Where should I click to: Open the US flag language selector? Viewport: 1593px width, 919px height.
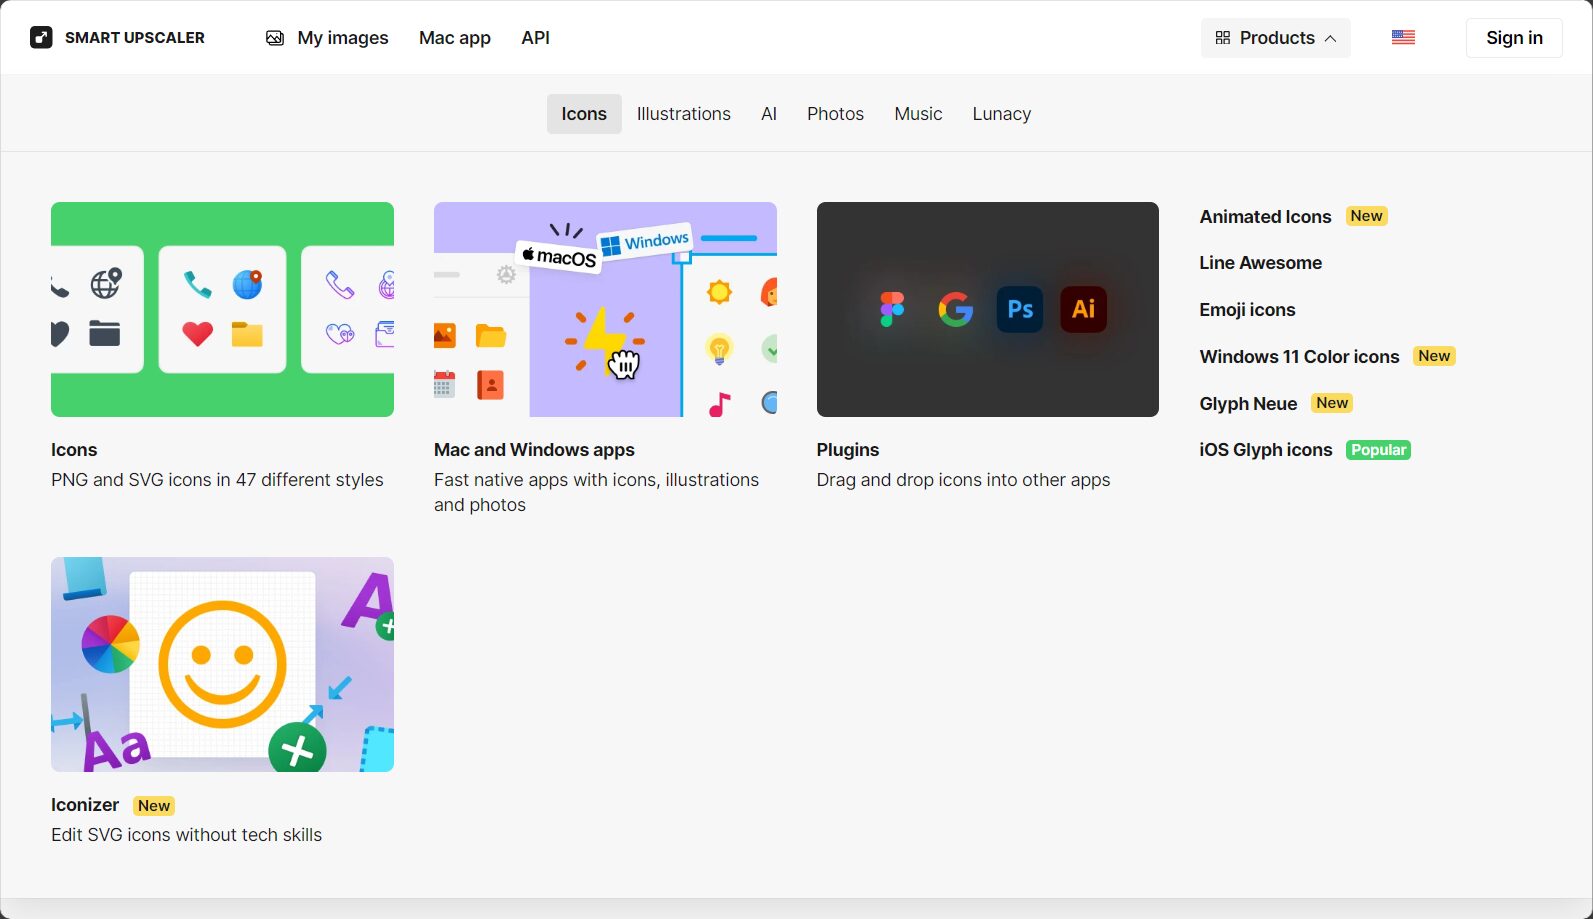(1403, 38)
